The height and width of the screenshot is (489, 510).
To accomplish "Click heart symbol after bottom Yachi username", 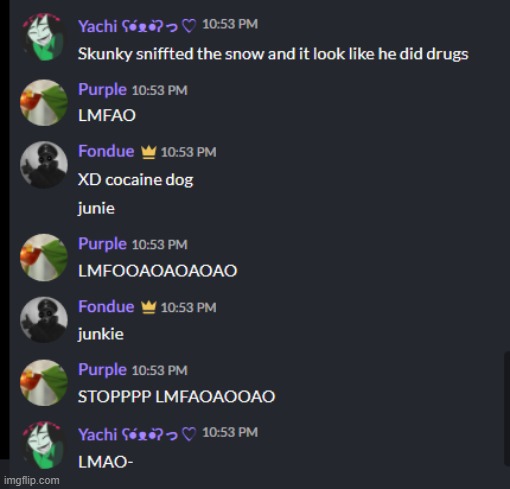I will pyautogui.click(x=189, y=435).
